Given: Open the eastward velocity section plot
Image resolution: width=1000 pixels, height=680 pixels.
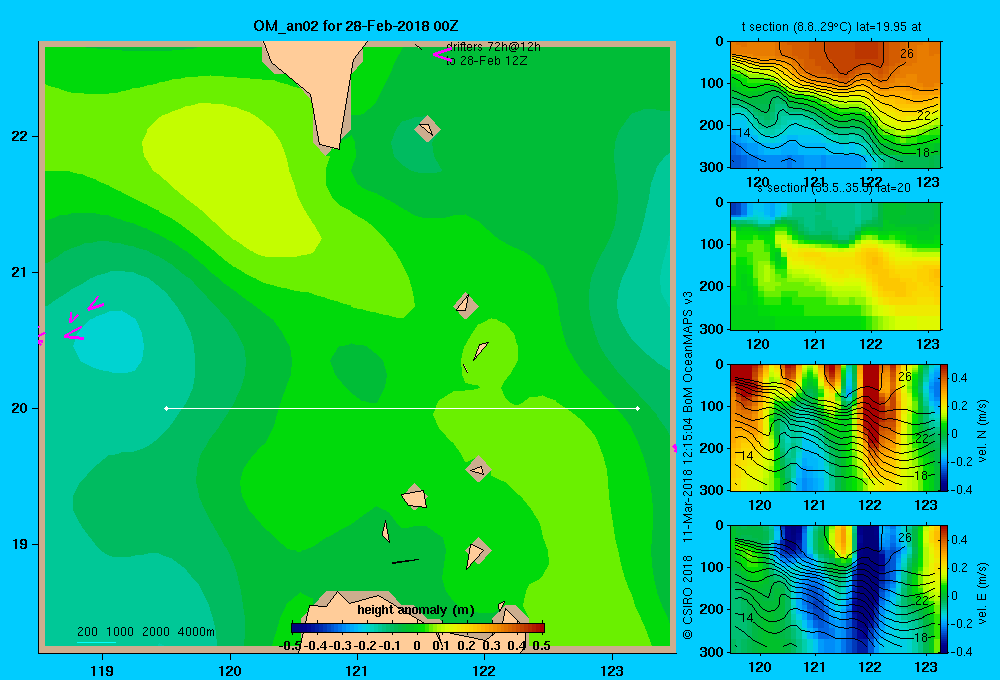Looking at the screenshot, I should 835,589.
